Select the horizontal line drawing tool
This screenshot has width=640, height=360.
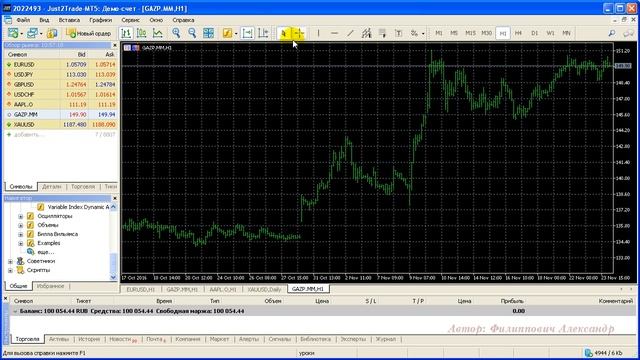(x=334, y=33)
